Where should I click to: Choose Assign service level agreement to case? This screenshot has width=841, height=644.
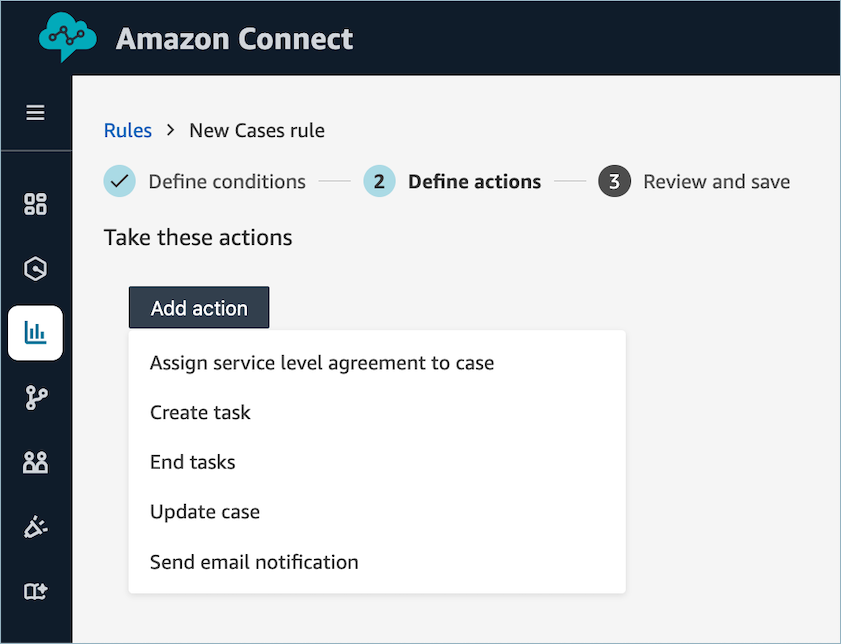(322, 362)
